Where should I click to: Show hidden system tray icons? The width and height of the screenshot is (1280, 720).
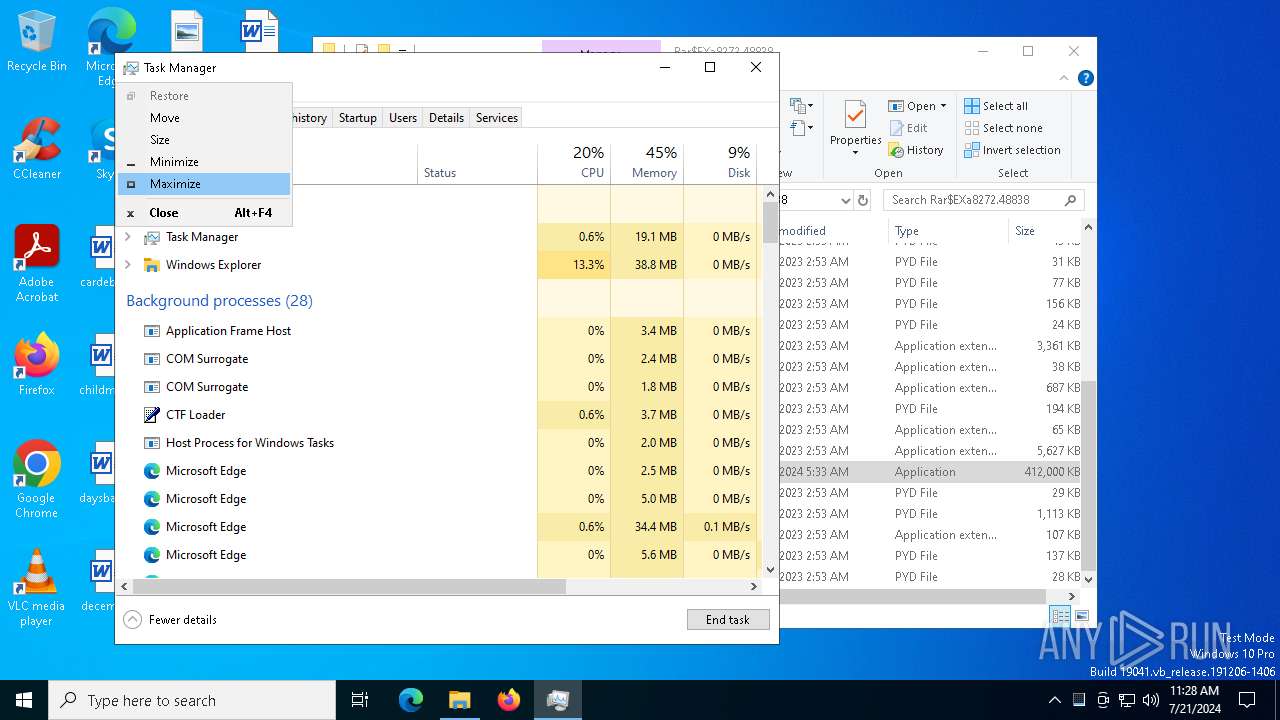pyautogui.click(x=1054, y=700)
